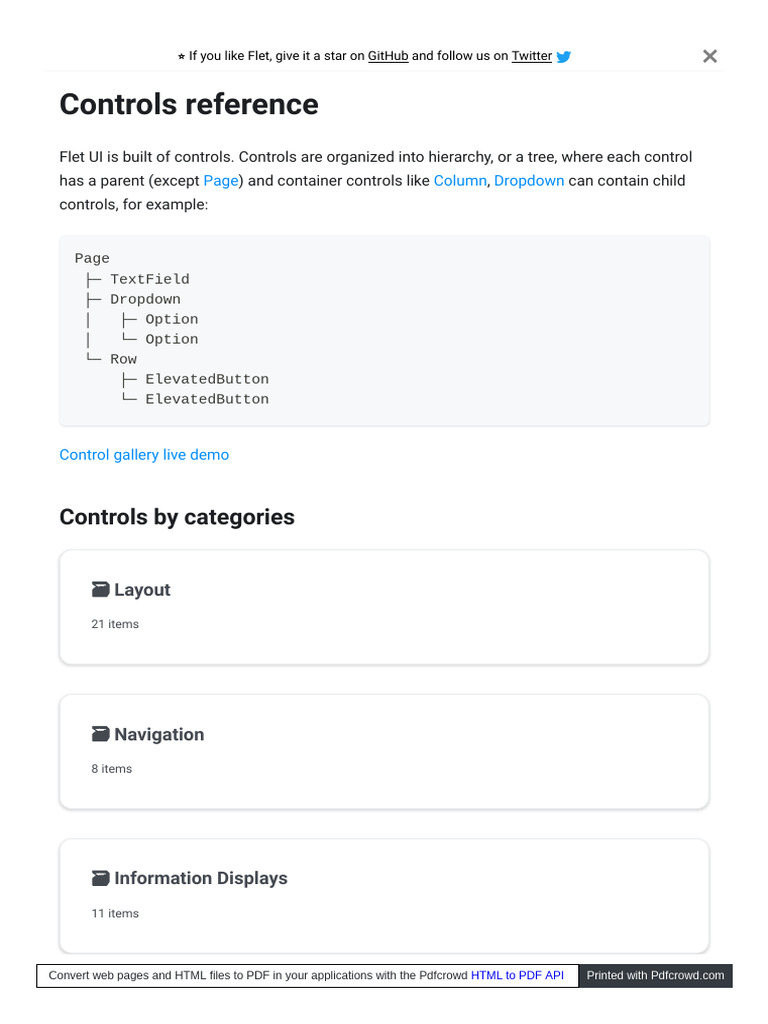The height and width of the screenshot is (1024, 768).
Task: Open the GitHub link in banner
Action: (388, 56)
